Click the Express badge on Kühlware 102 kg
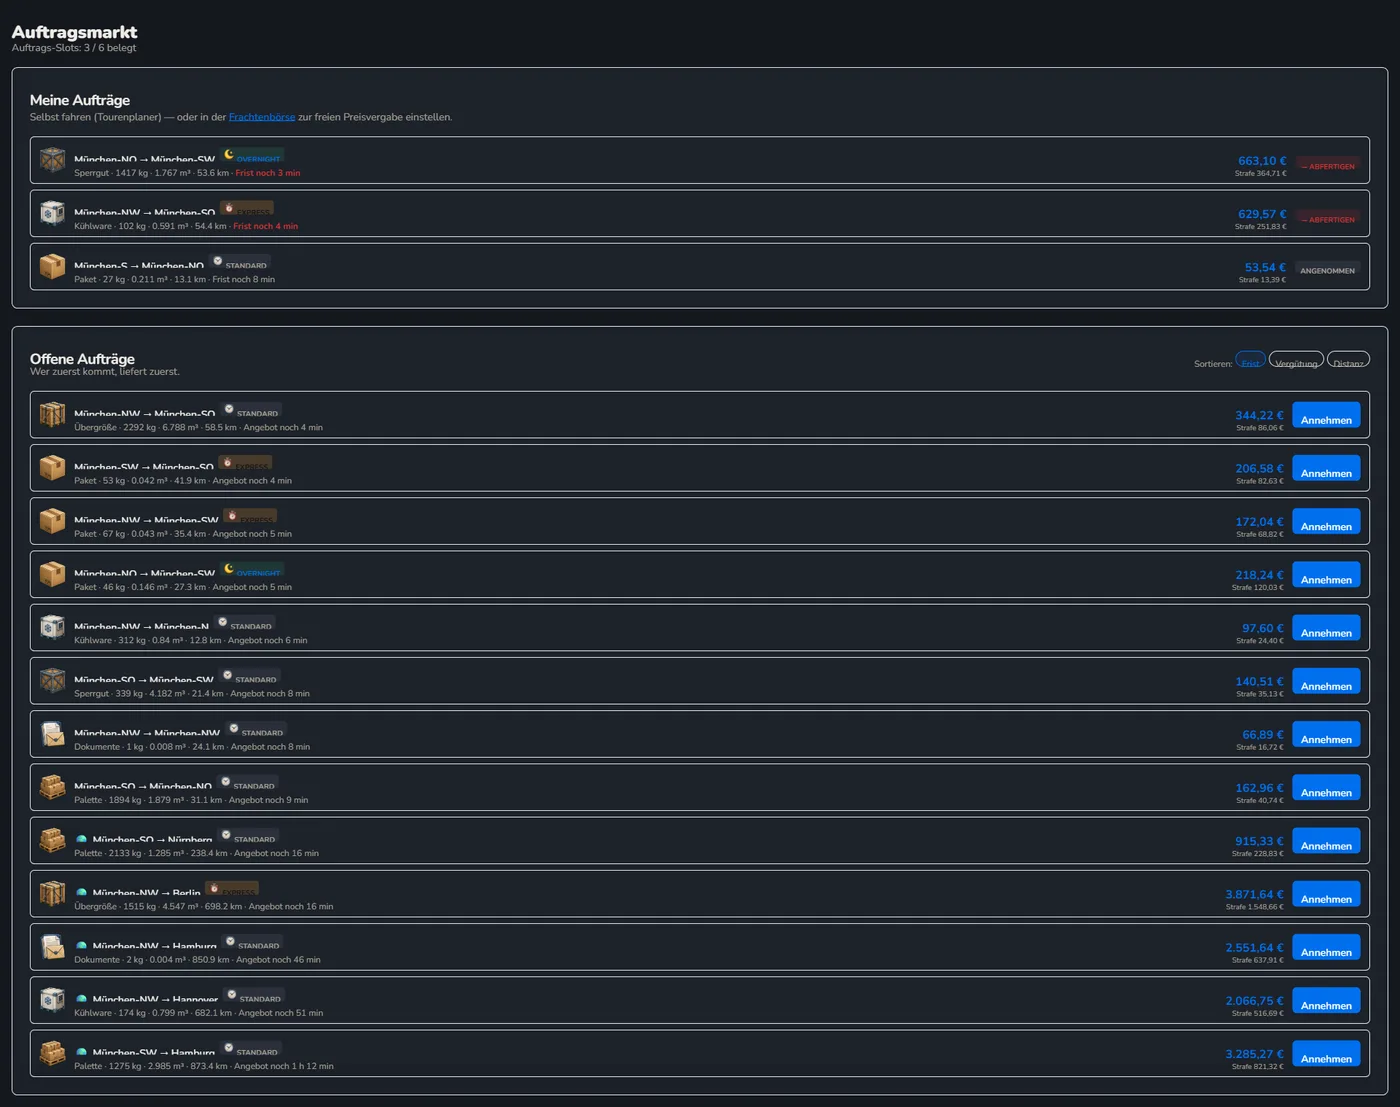This screenshot has width=1400, height=1107. point(246,209)
